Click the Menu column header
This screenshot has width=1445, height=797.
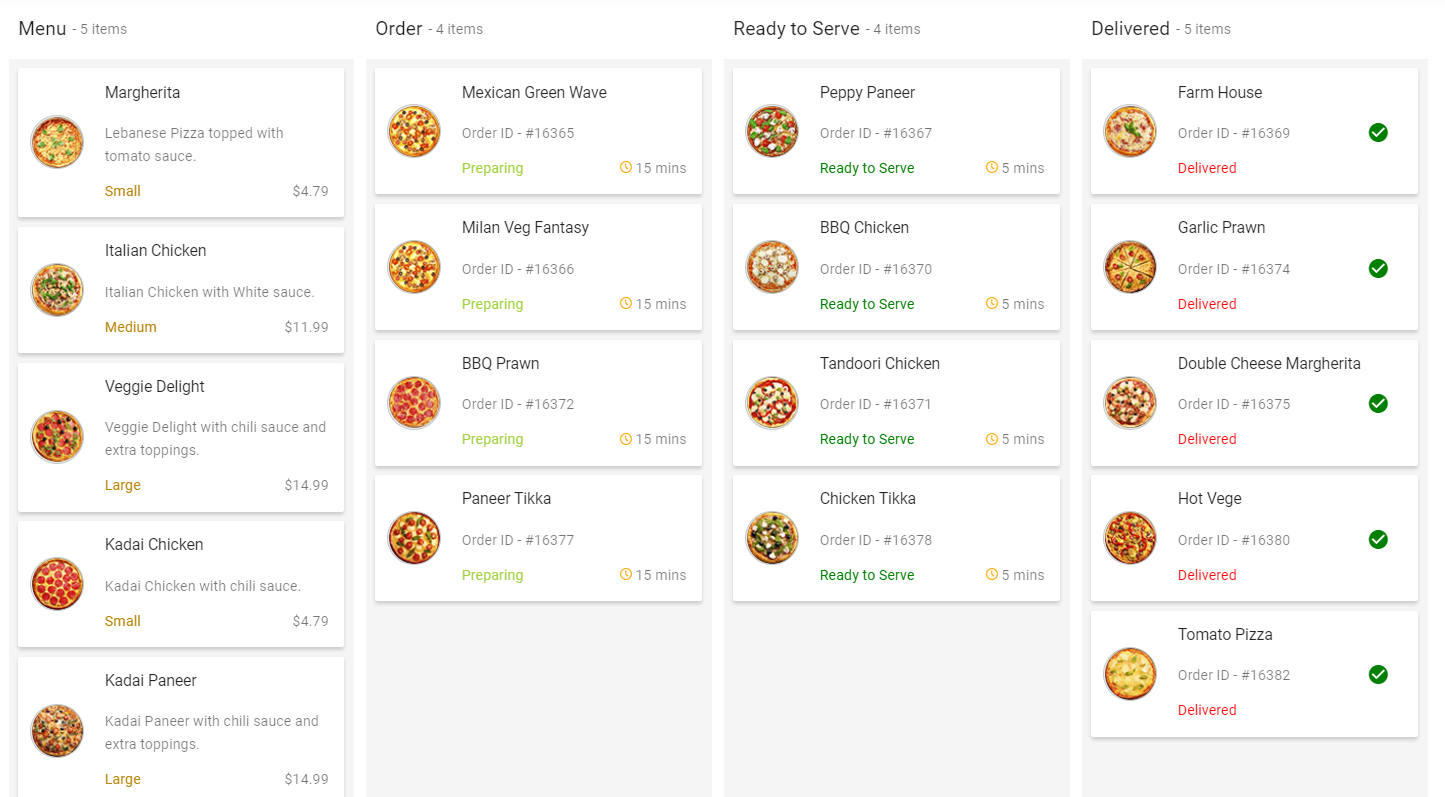pos(42,29)
